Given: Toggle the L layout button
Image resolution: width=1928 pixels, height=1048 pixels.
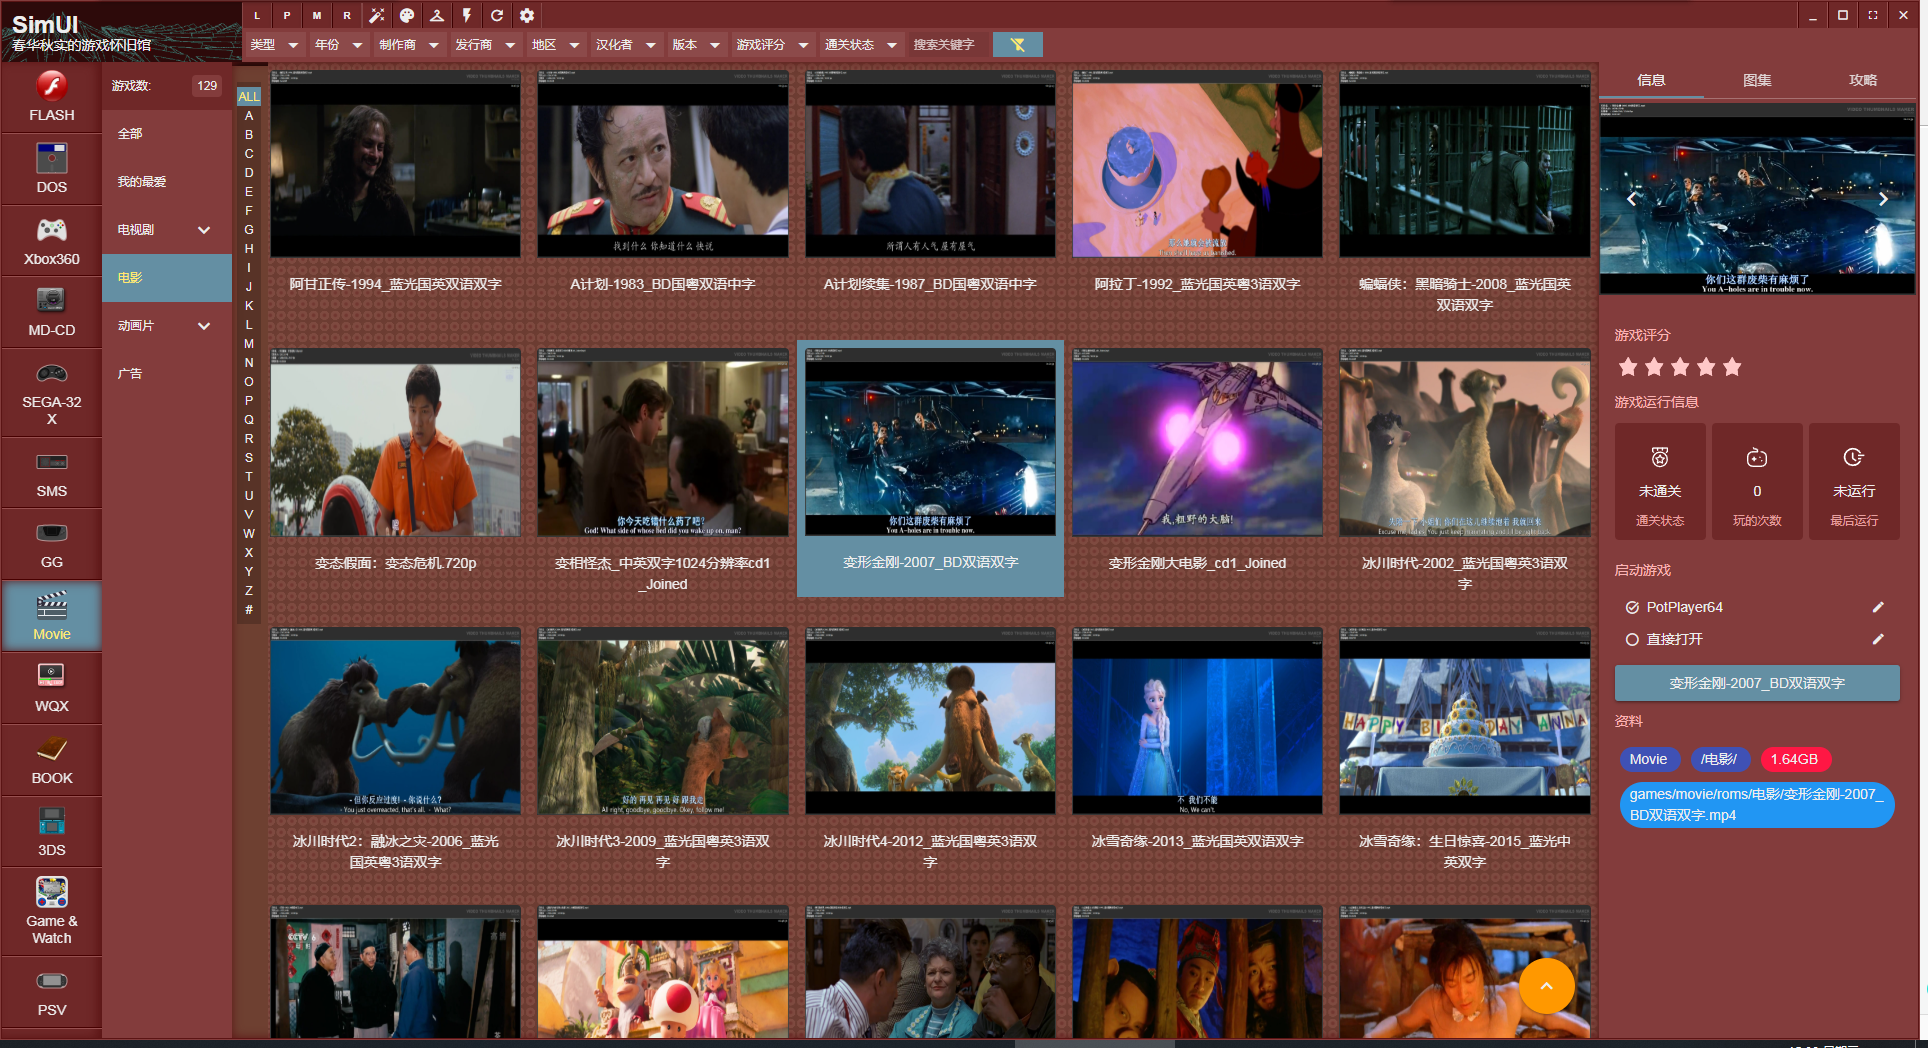Looking at the screenshot, I should coord(257,15).
